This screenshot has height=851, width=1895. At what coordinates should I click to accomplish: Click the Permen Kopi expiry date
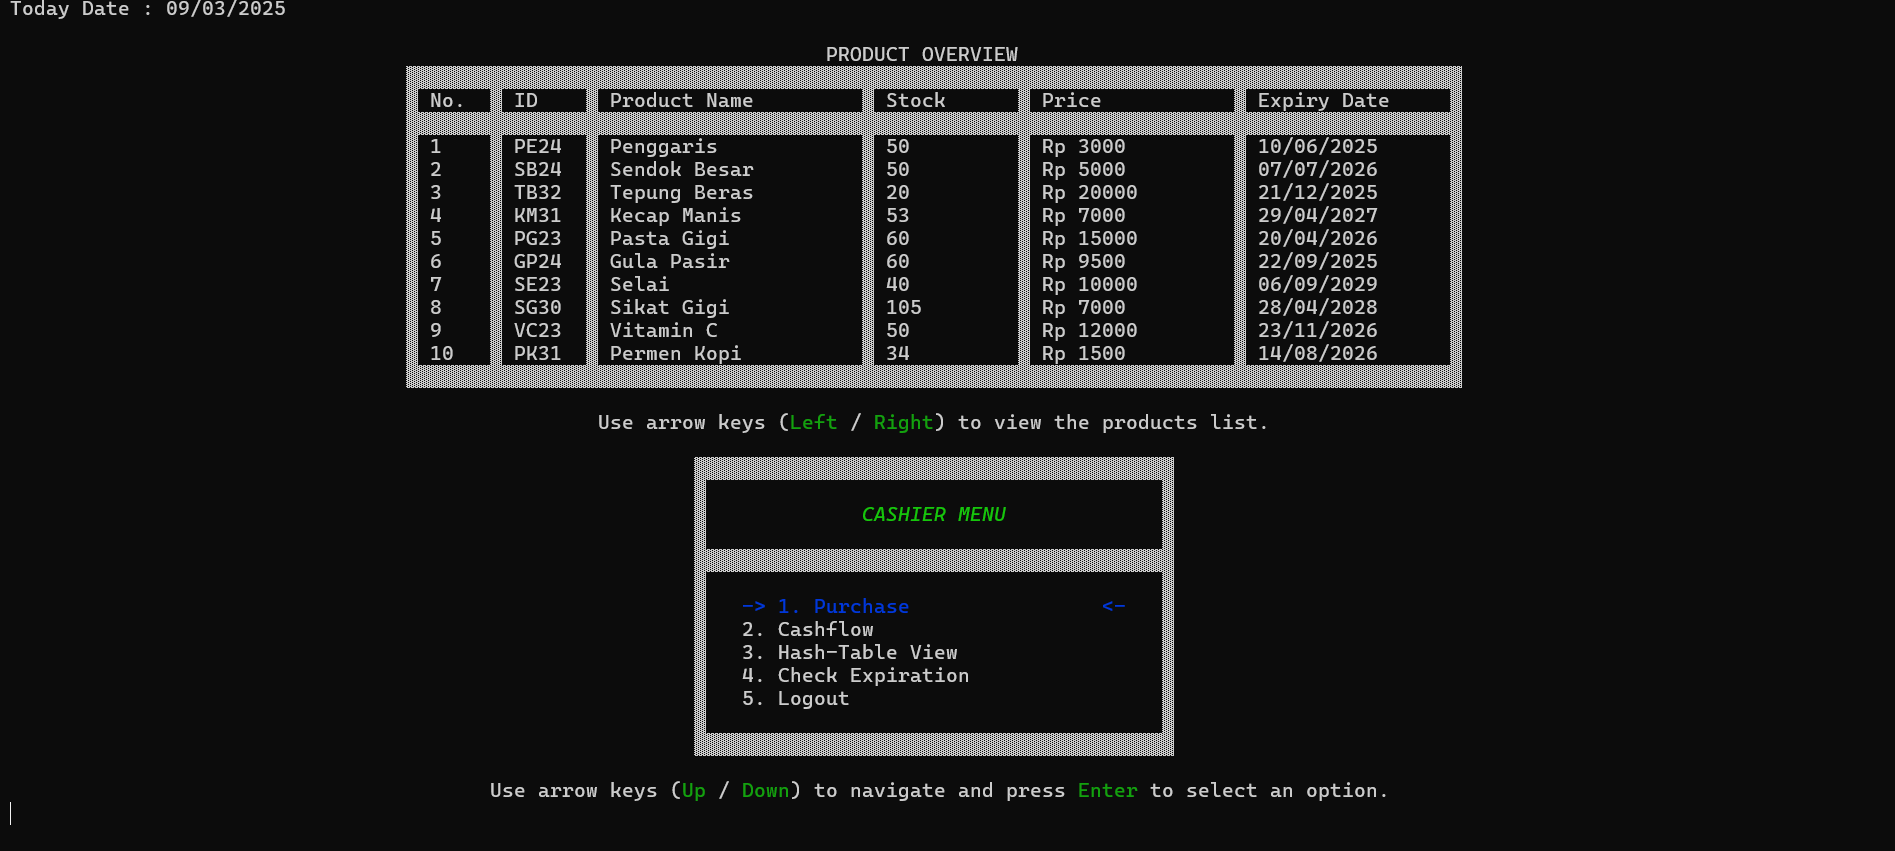[1317, 354]
